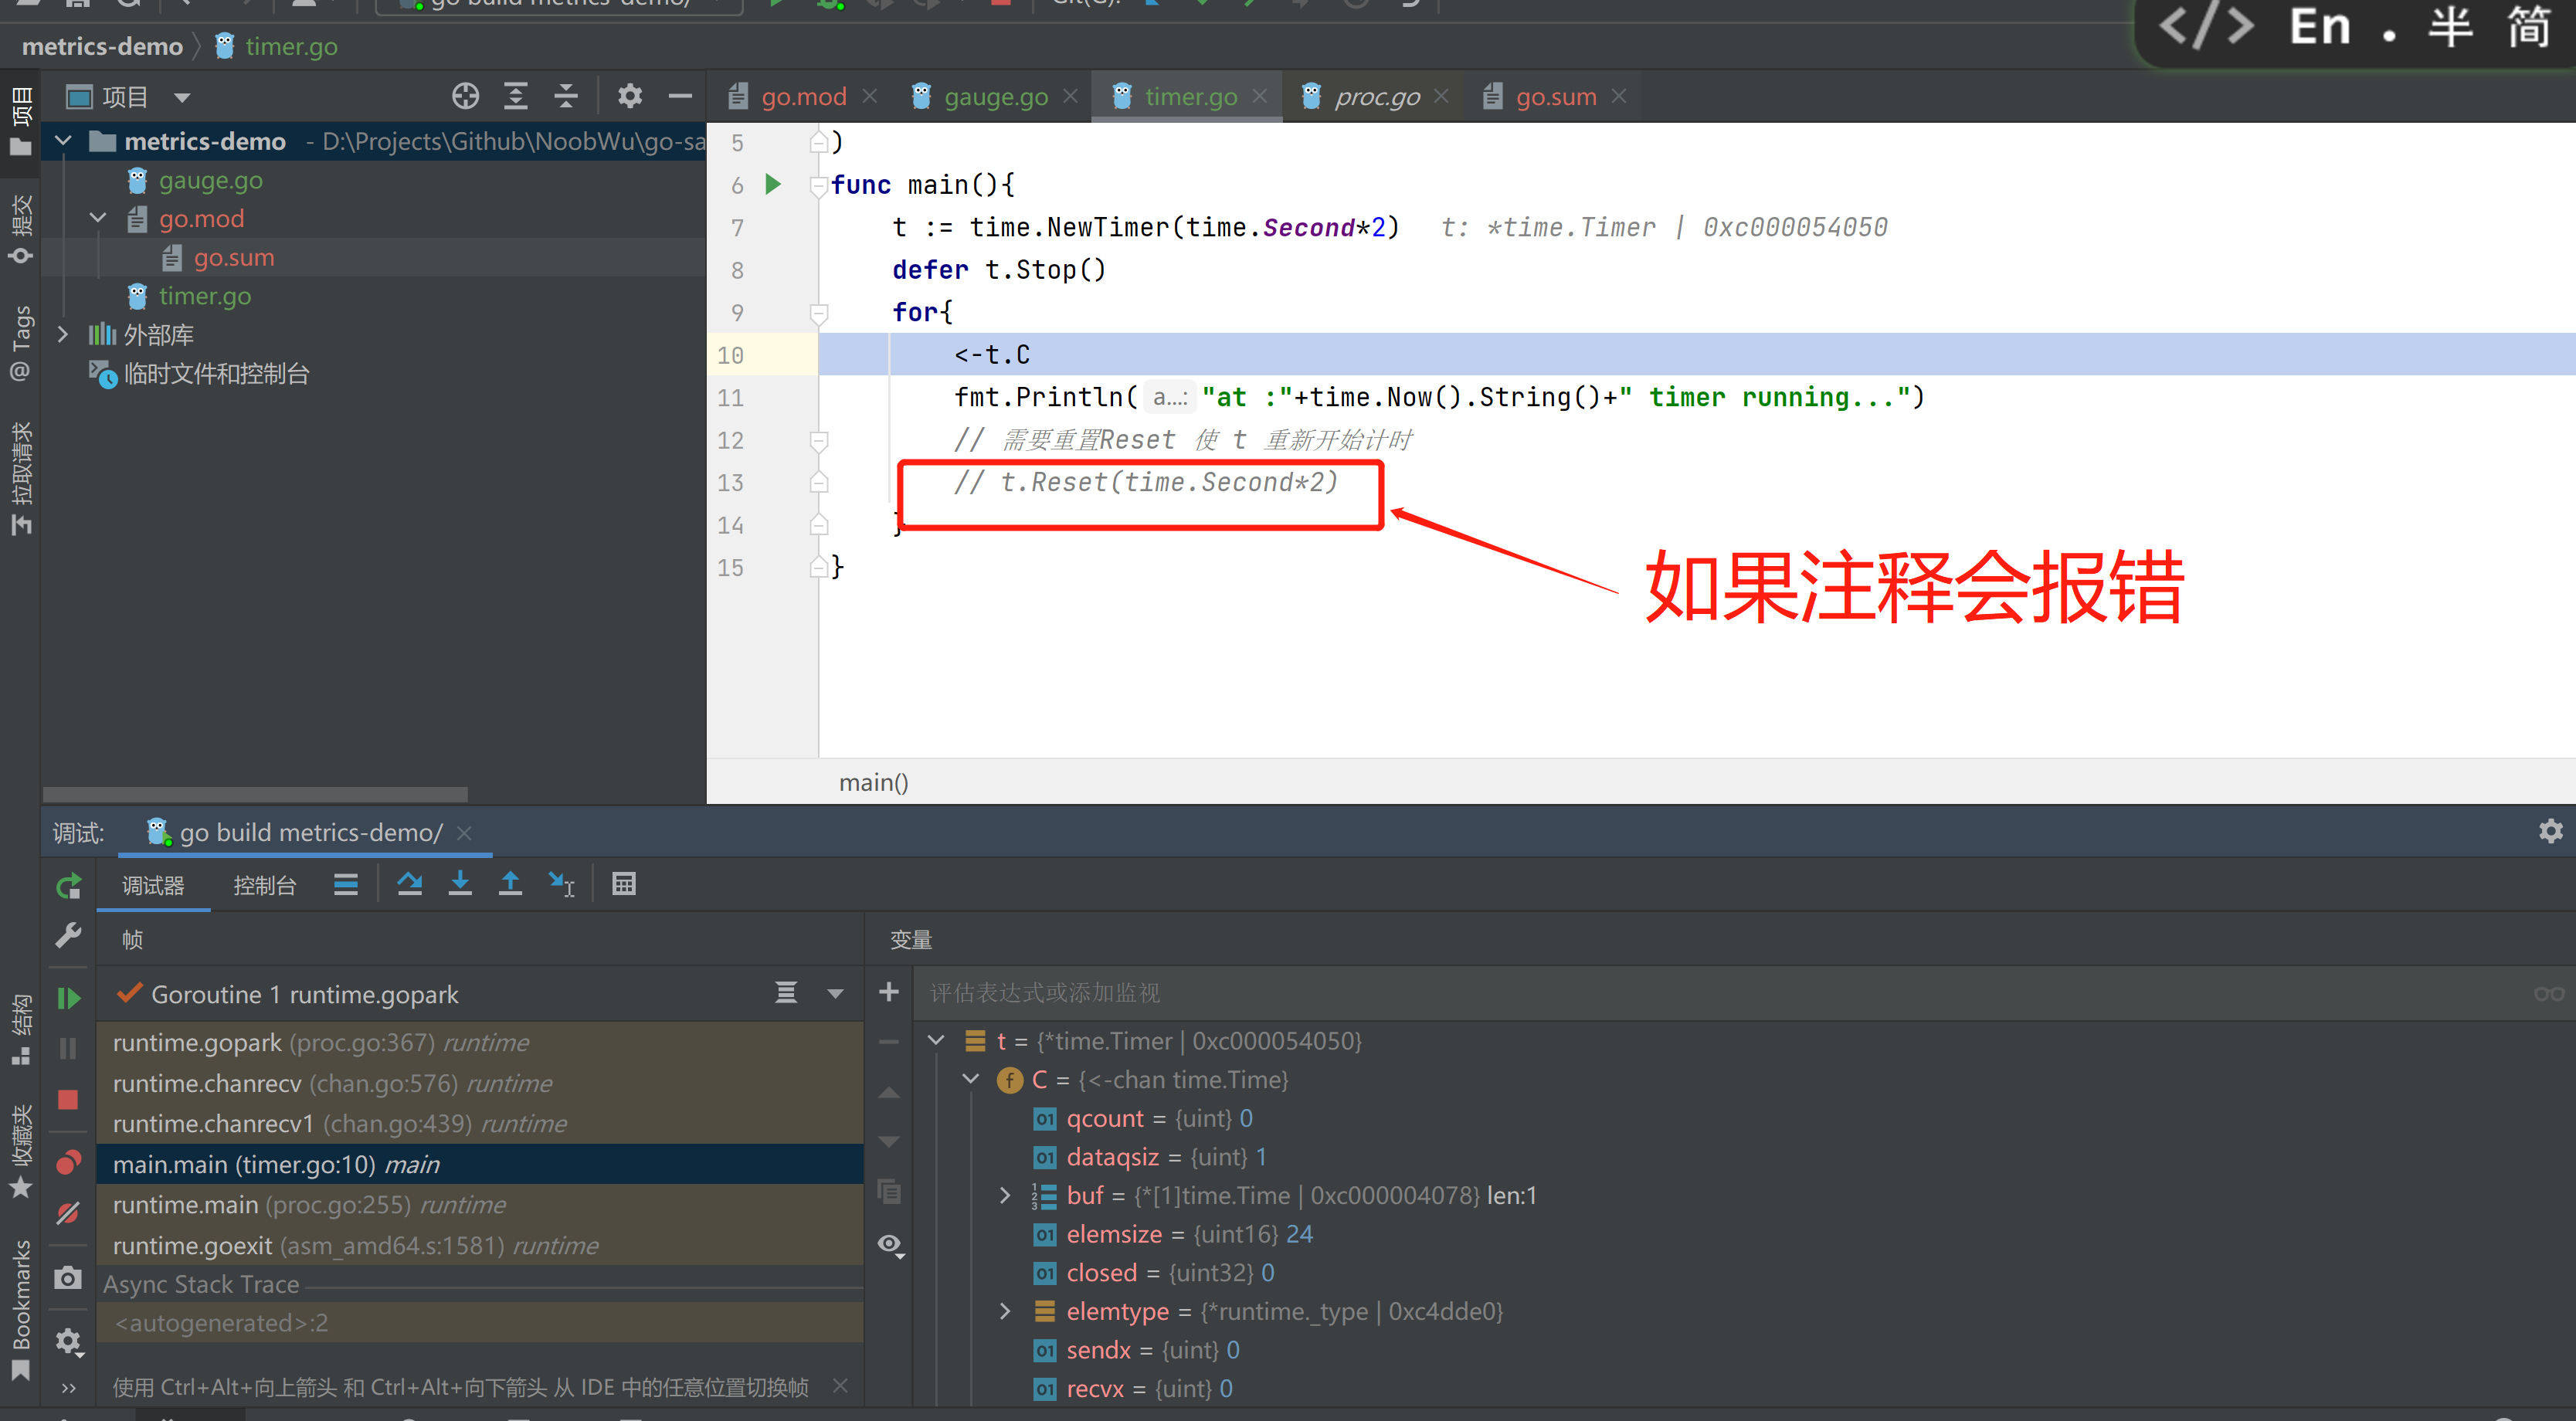Select frame runtime.goexit asm_amd64.s:1581
The height and width of the screenshot is (1421, 2576).
(x=480, y=1245)
